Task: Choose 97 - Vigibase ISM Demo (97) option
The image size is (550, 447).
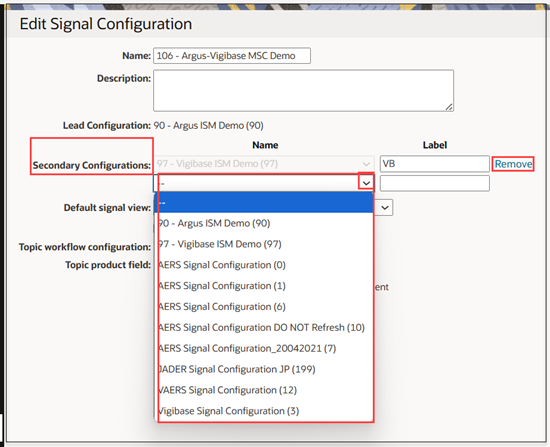Action: pyautogui.click(x=263, y=244)
